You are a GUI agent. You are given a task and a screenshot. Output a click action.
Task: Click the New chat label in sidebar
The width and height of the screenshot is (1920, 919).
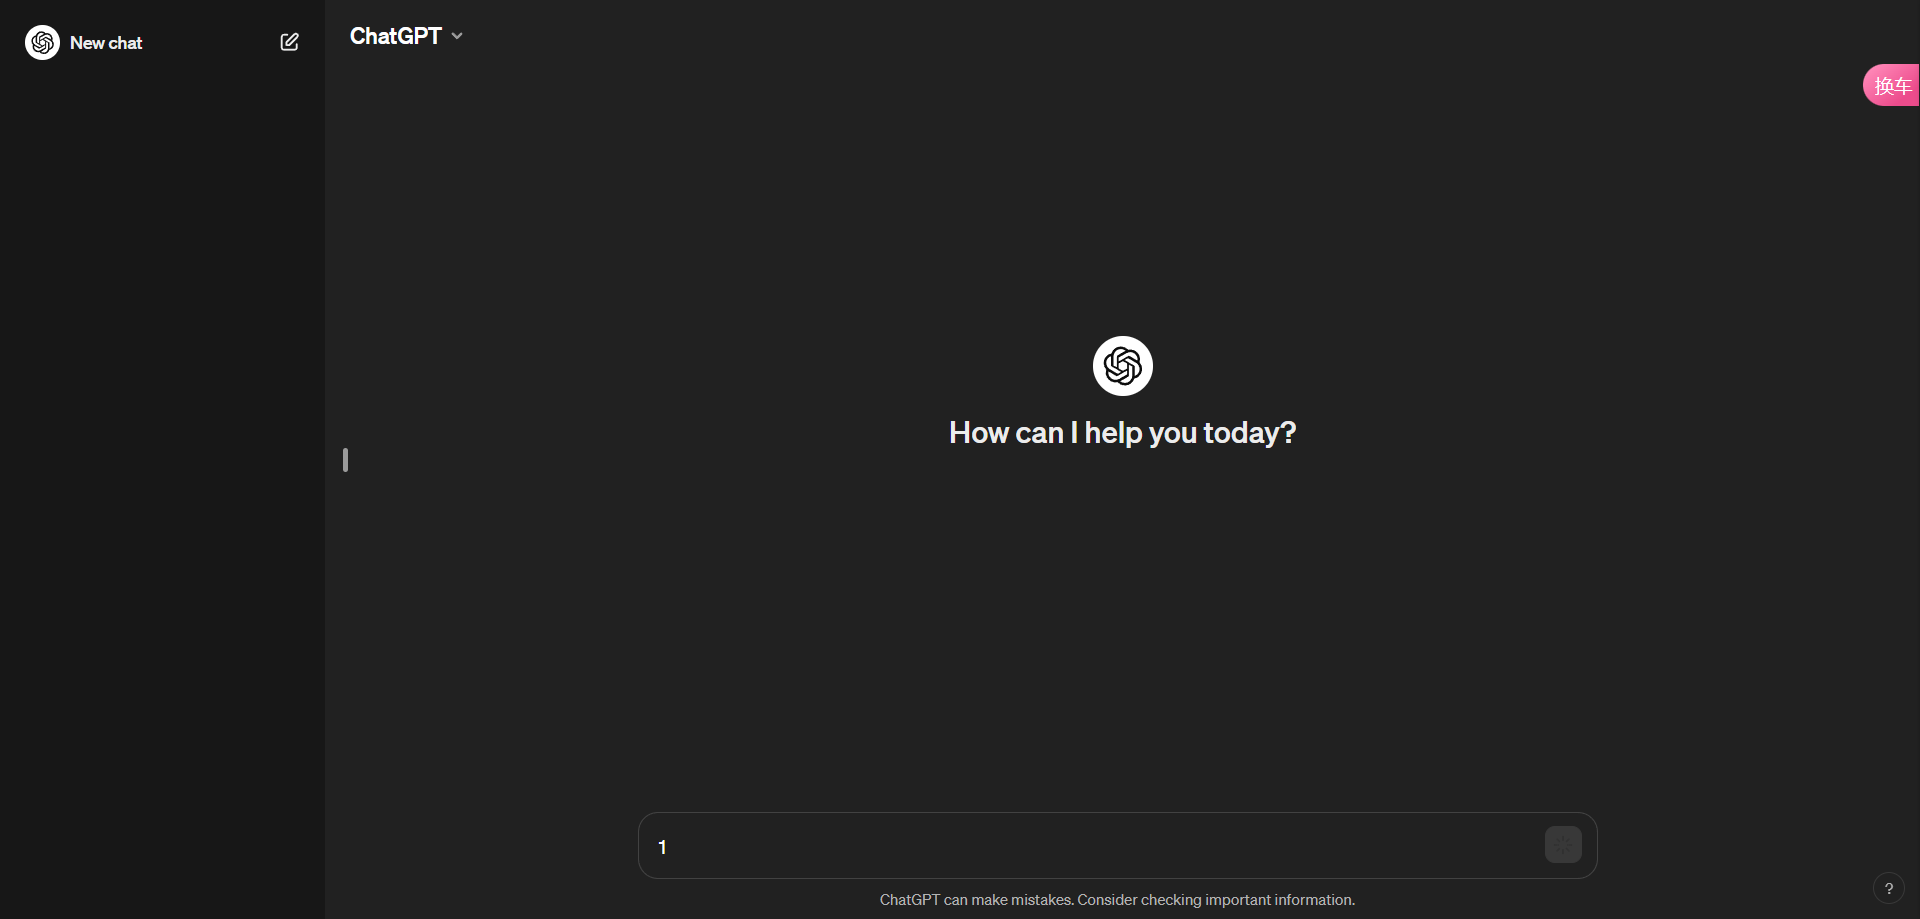tap(106, 43)
